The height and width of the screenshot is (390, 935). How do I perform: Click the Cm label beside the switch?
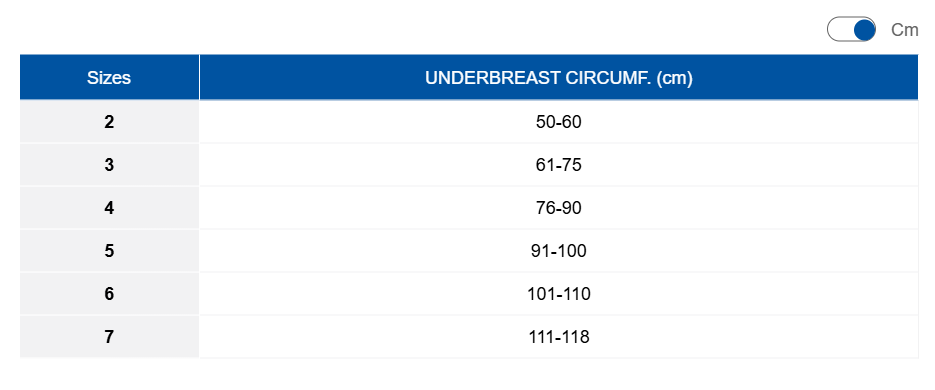(x=905, y=30)
